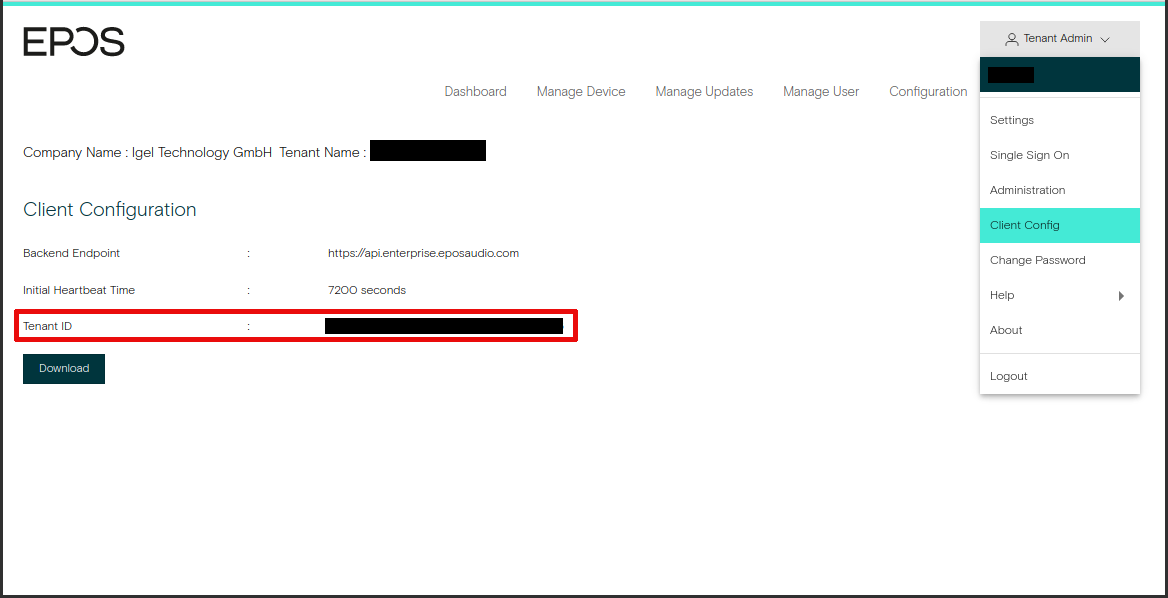The height and width of the screenshot is (598, 1168).
Task: Open Manage Updates
Action: point(704,91)
